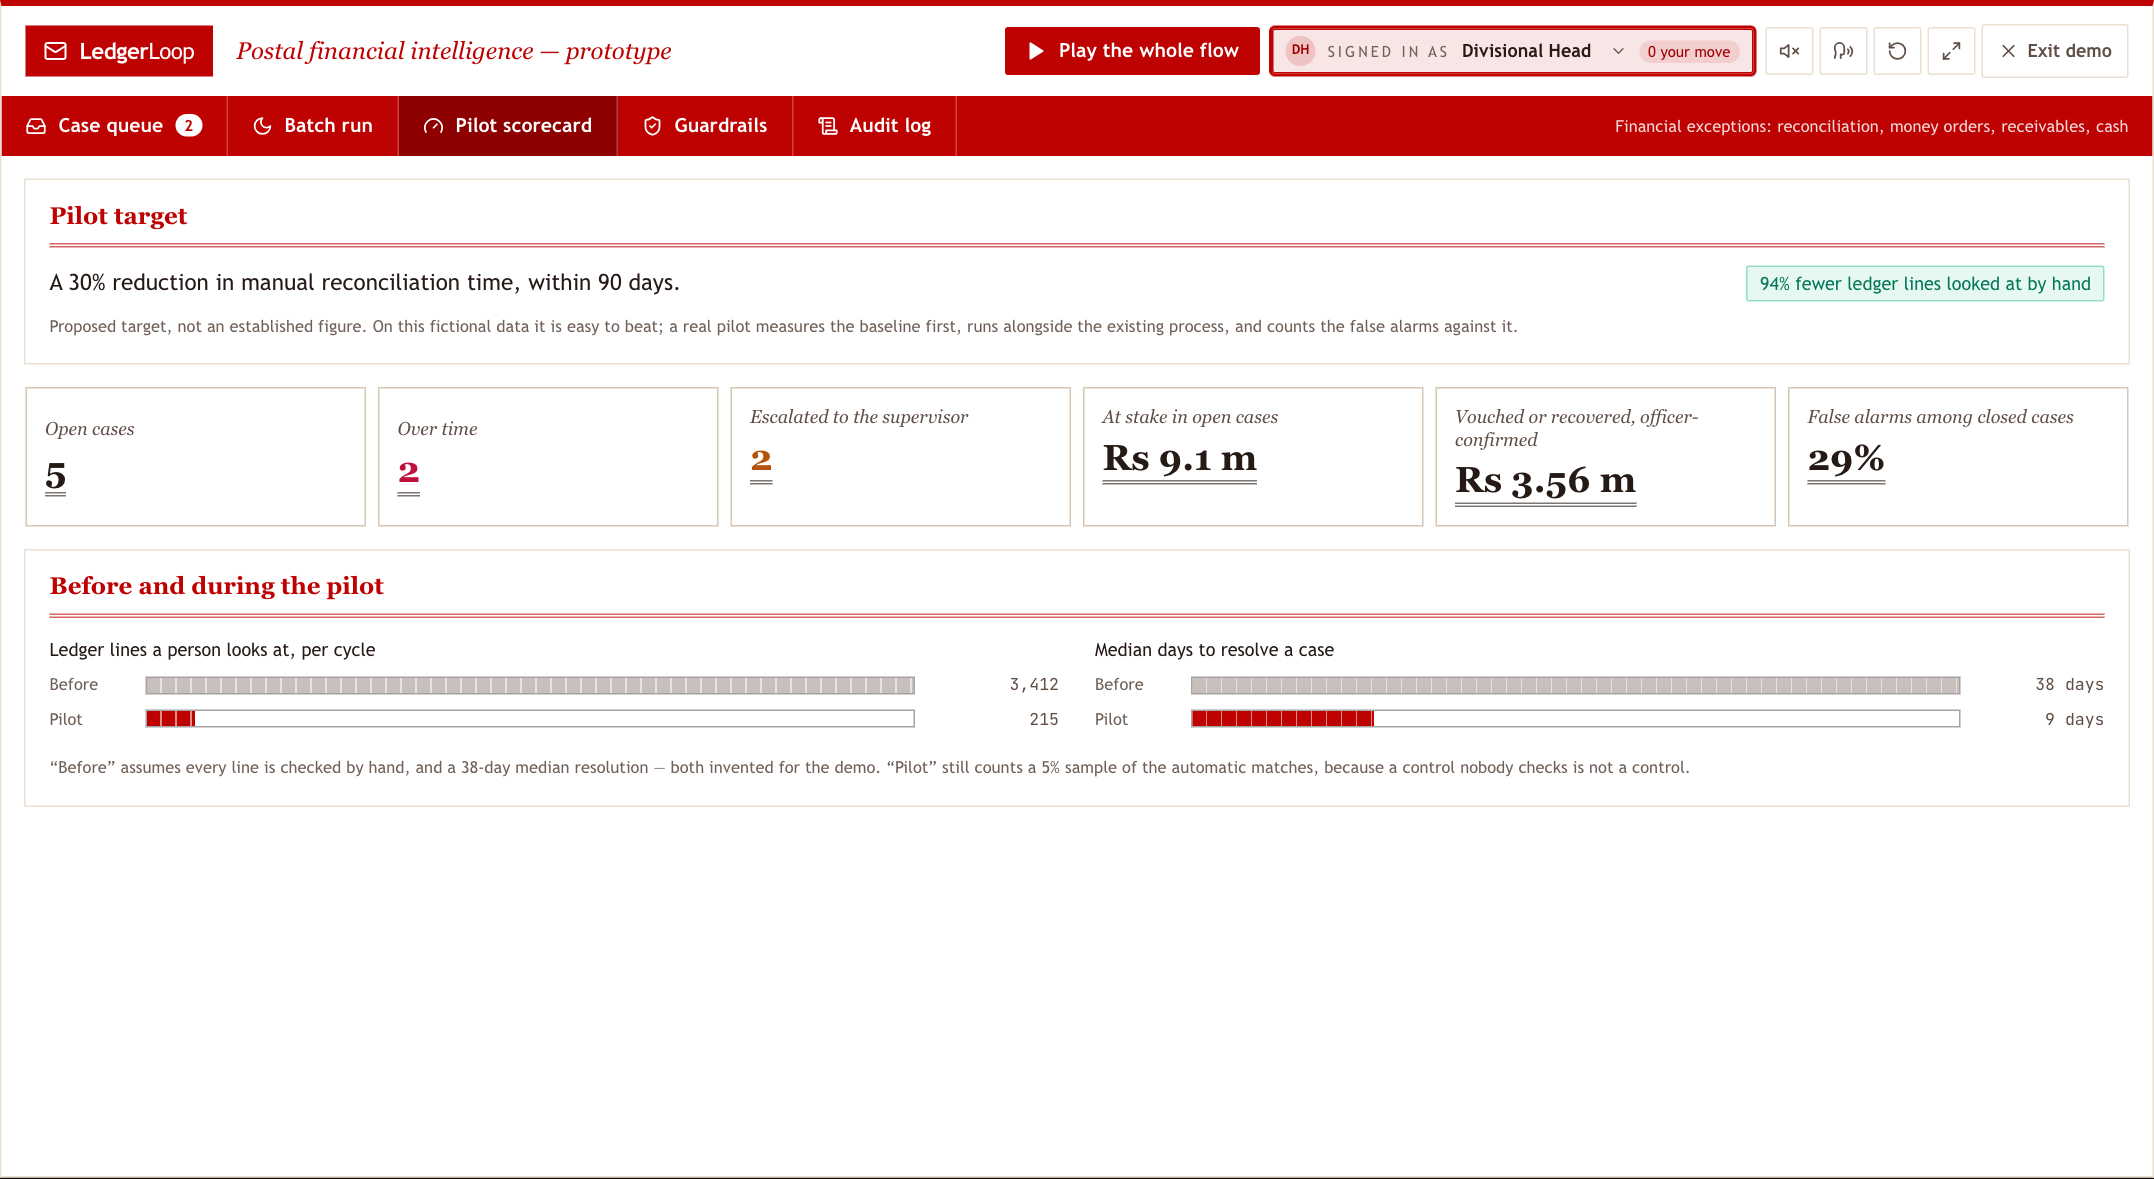Restart the demo with the reset icon
Image resolution: width=2154 pixels, height=1179 pixels.
[1897, 51]
